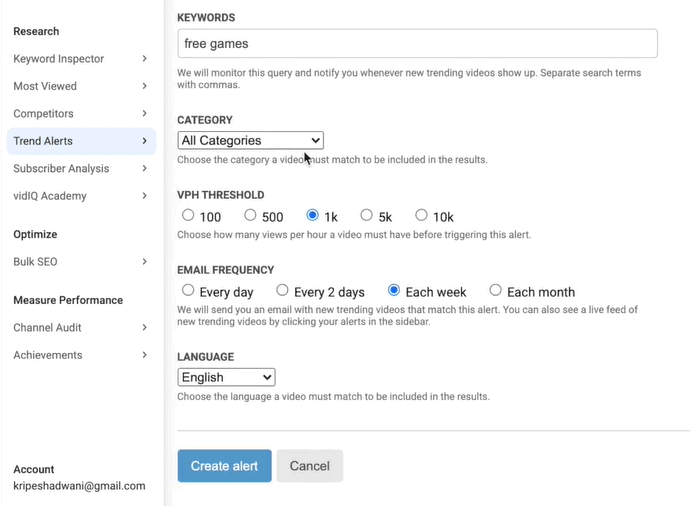This screenshot has height=506, width=690.
Task: Click the 'EMAIL FREQUENCY' label
Action: coord(226,270)
